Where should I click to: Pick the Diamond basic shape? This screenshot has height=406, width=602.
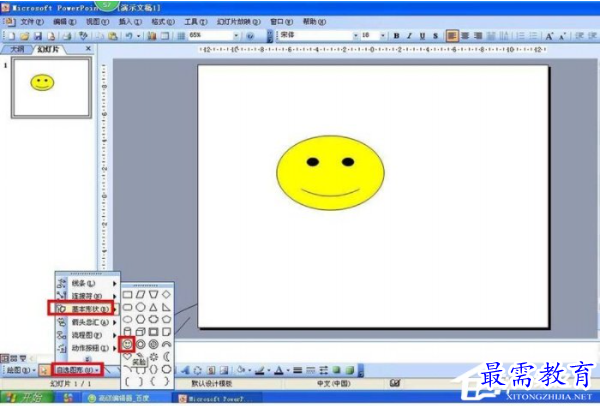(166, 295)
